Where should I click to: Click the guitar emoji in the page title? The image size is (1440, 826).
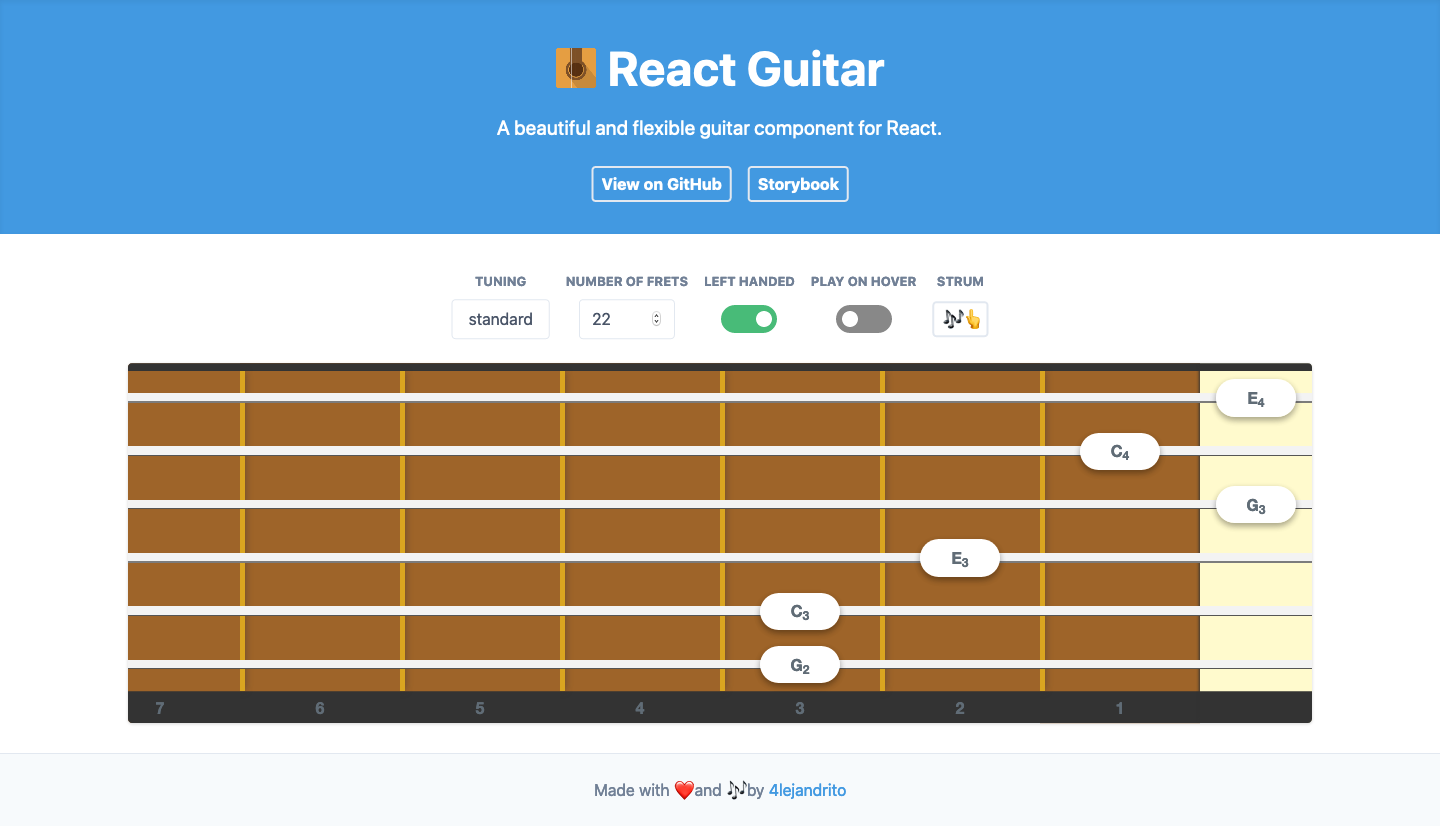575,68
